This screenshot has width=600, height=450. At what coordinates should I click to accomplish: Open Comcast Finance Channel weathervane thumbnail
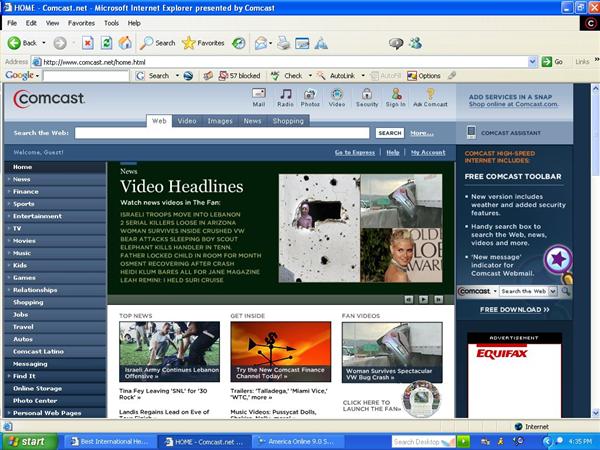click(280, 352)
